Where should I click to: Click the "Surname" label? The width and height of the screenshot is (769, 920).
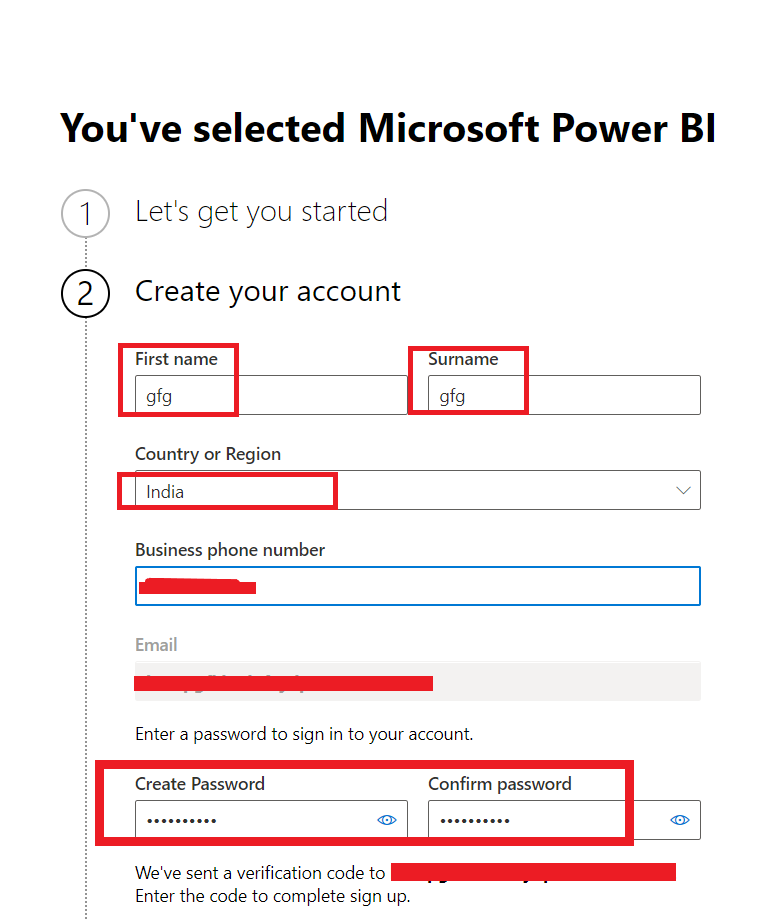point(463,359)
